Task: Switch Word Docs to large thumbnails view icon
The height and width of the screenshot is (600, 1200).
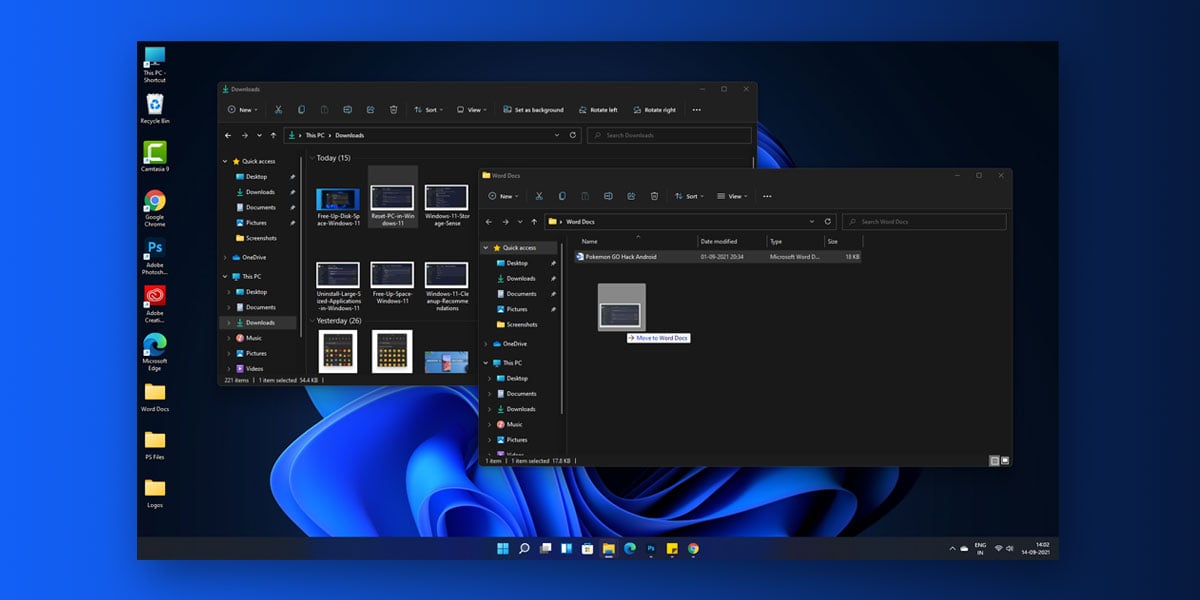Action: 1005,461
